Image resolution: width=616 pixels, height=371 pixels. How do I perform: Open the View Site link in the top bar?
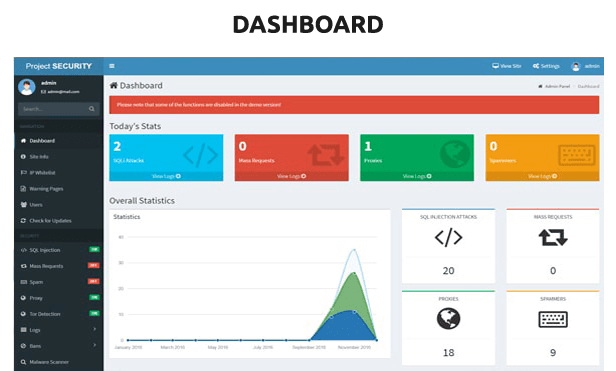[507, 66]
